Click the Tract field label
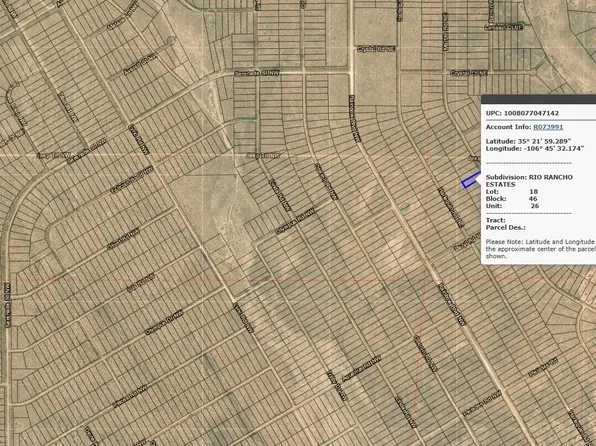The height and width of the screenshot is (446, 596). [x=496, y=220]
